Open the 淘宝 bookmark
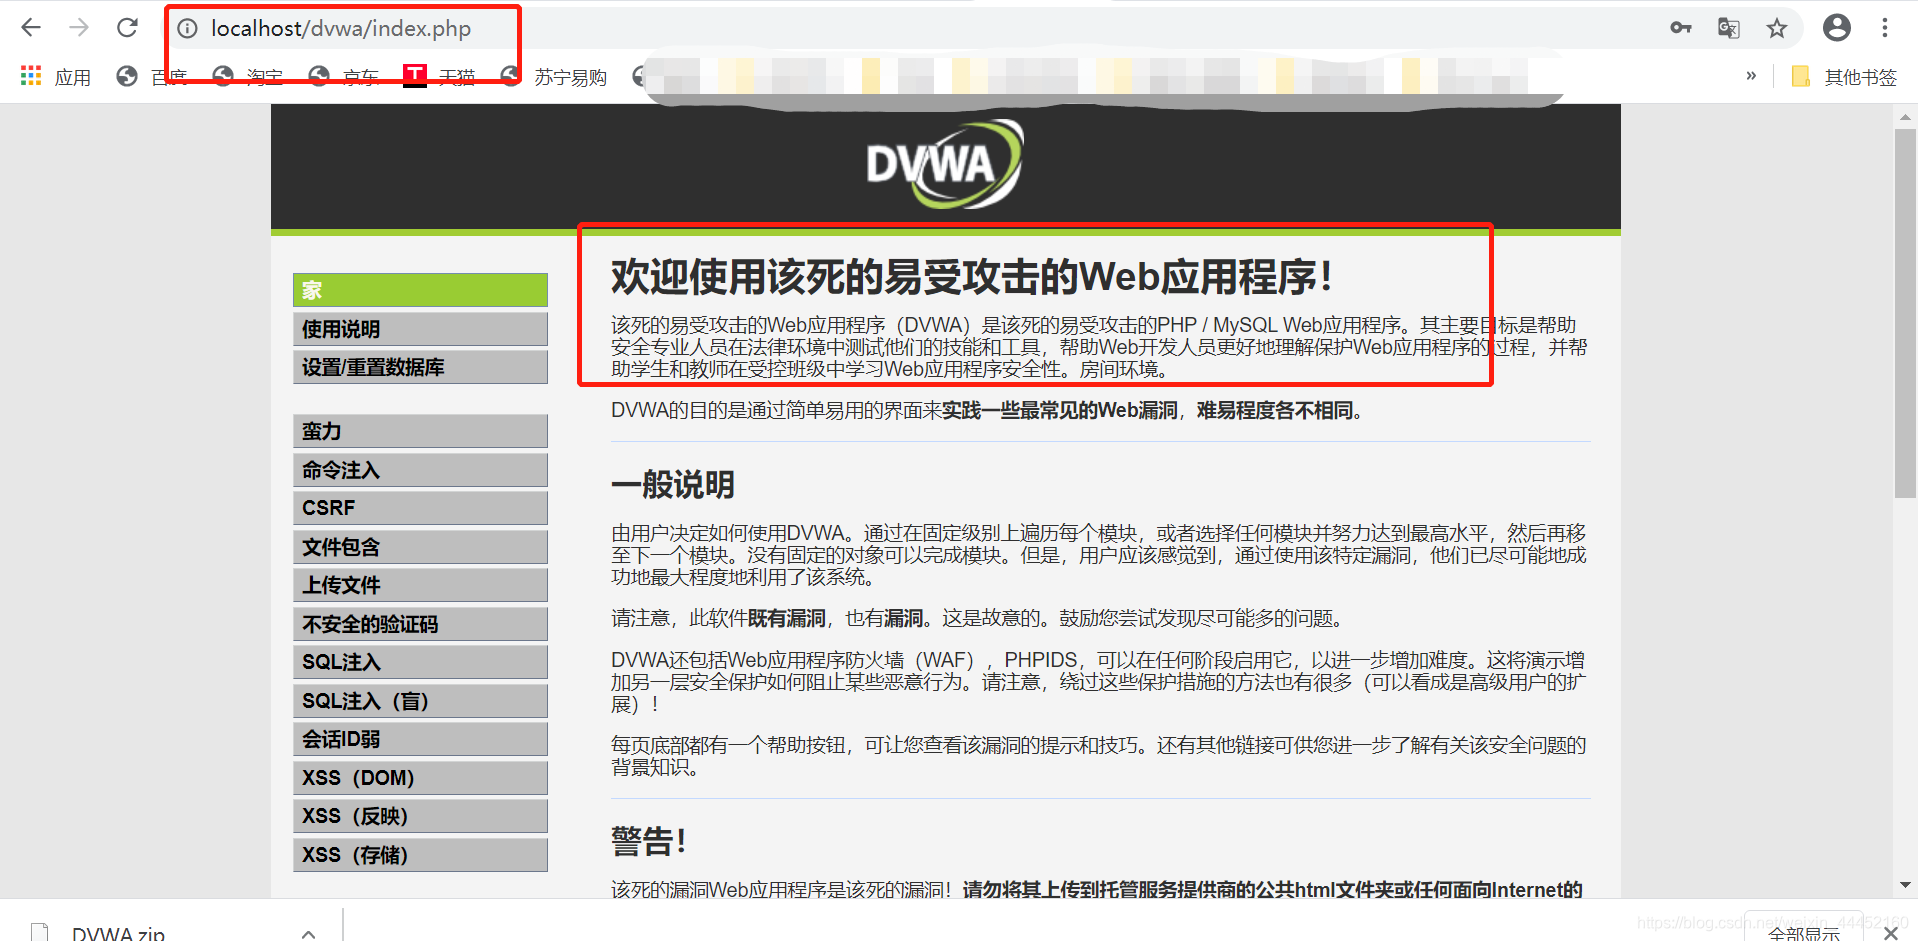1918x941 pixels. [248, 77]
